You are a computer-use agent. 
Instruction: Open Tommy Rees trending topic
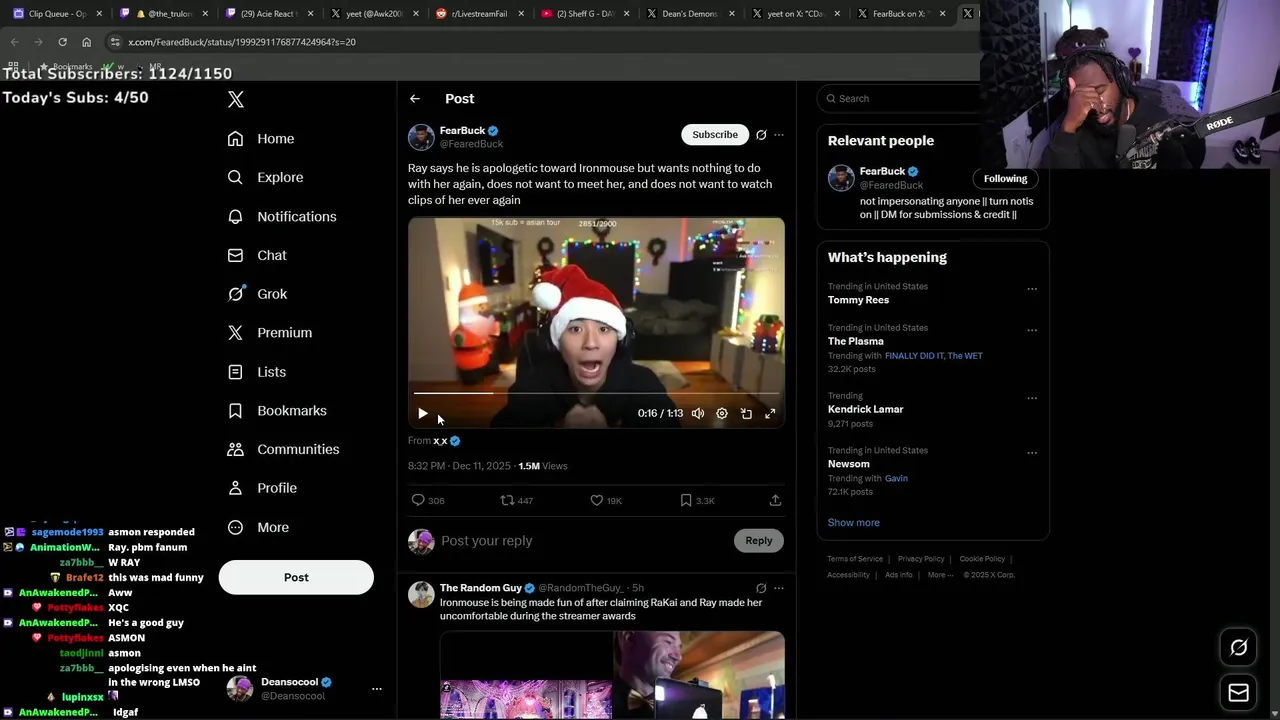point(858,300)
